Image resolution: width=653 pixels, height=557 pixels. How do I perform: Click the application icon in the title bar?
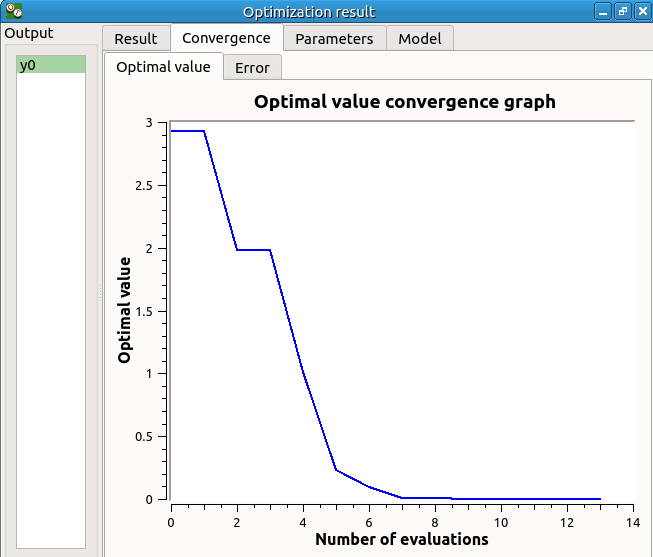pos(14,11)
